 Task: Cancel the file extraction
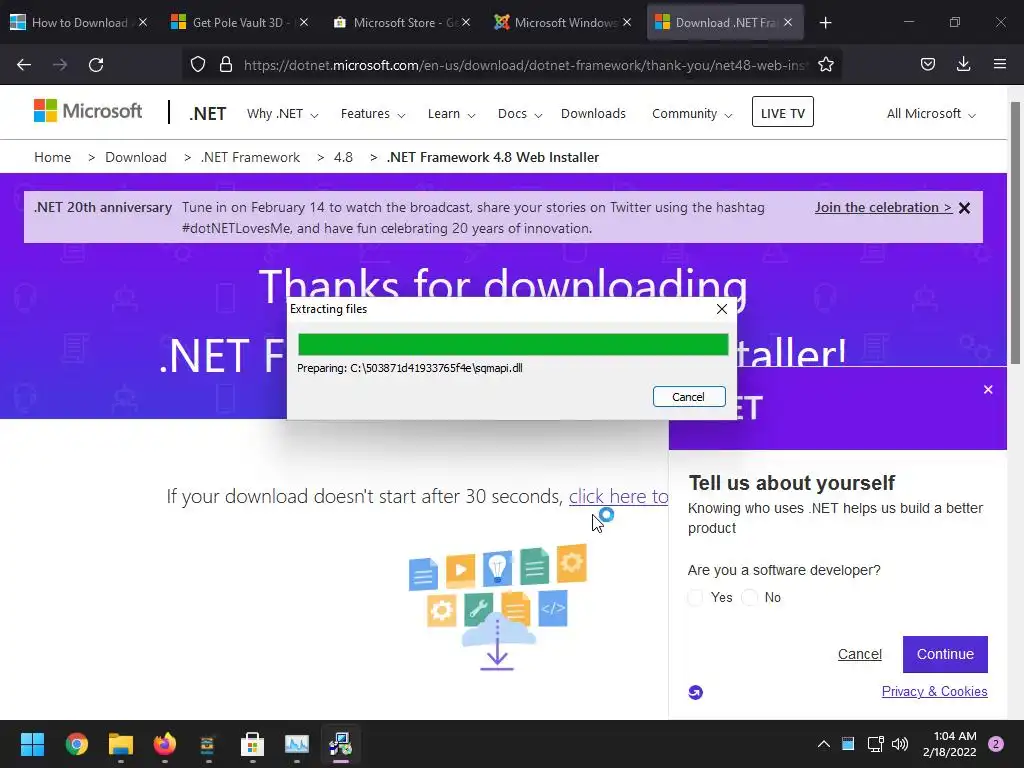click(689, 396)
